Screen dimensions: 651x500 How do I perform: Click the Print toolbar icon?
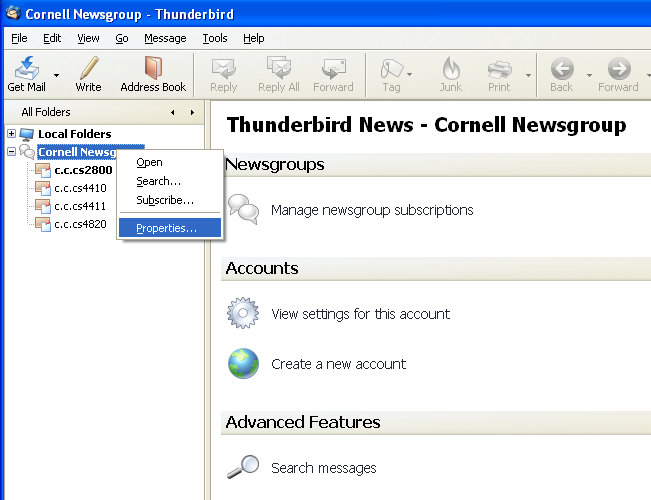499,69
